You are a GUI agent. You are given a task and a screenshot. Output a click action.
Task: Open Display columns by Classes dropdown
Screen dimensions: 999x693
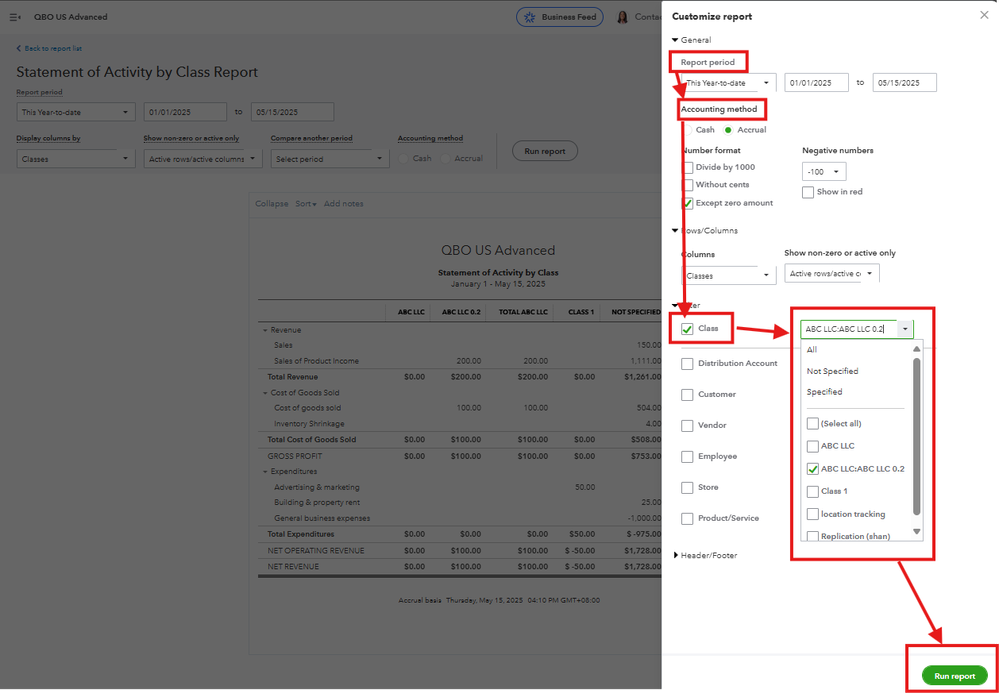[x=76, y=159]
